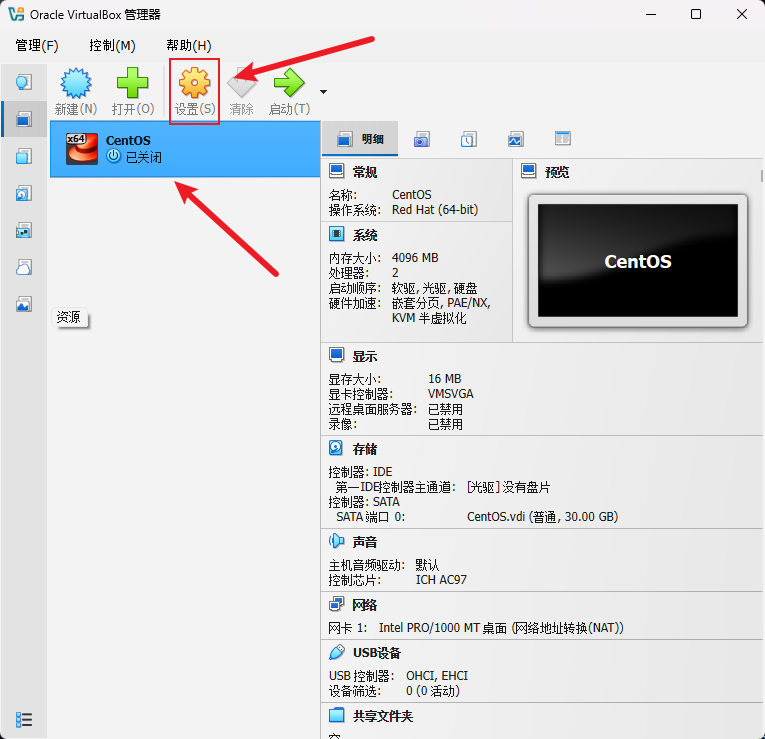Click the USB设备 section header
Screen dimensions: 765x739
[x=377, y=653]
